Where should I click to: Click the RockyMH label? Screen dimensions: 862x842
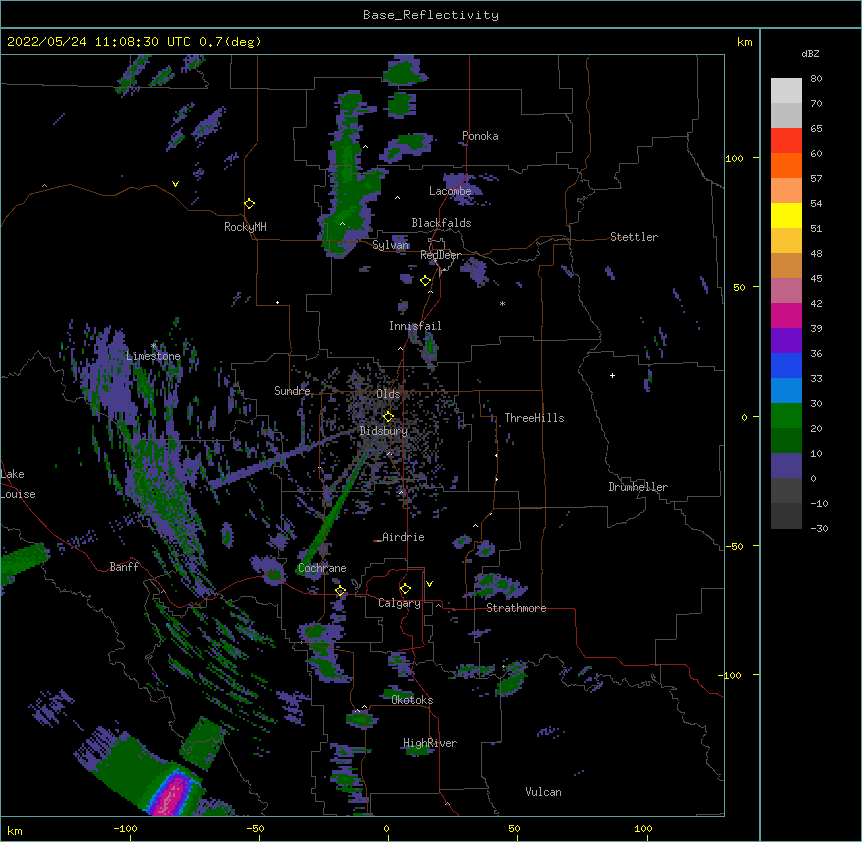[x=245, y=227]
